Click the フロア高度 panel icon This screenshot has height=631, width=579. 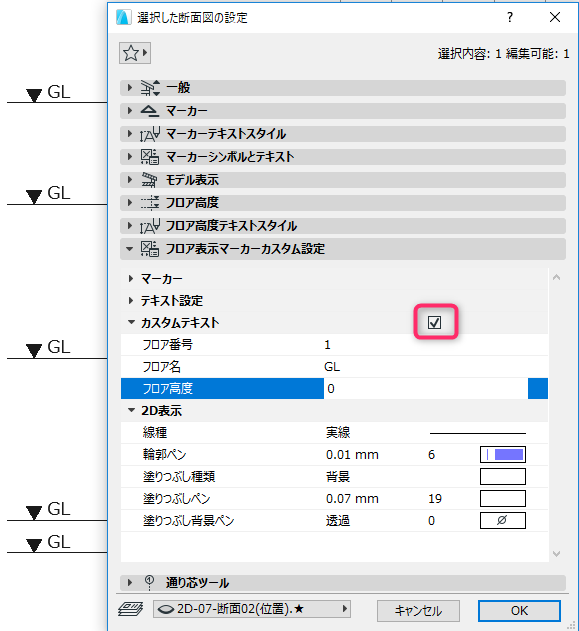tap(150, 203)
